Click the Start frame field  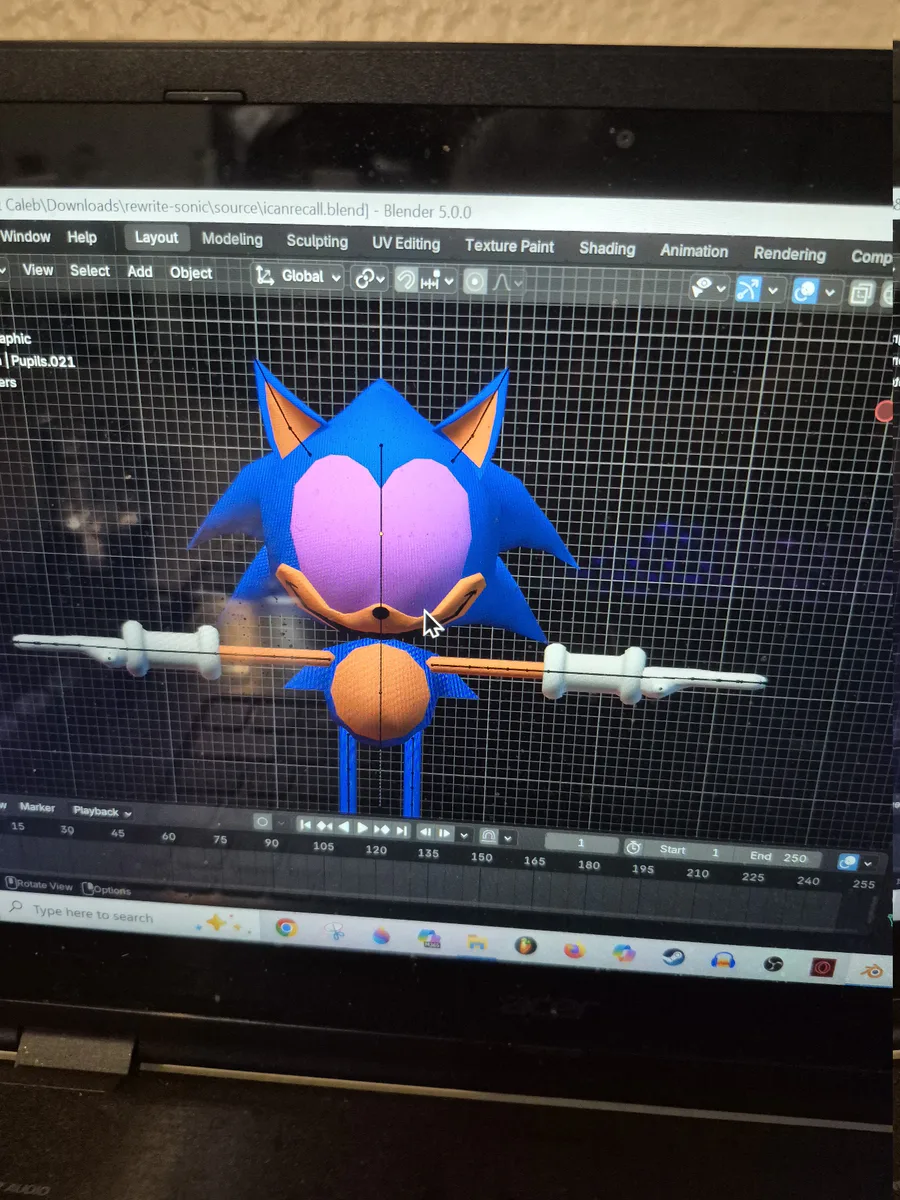pos(690,851)
